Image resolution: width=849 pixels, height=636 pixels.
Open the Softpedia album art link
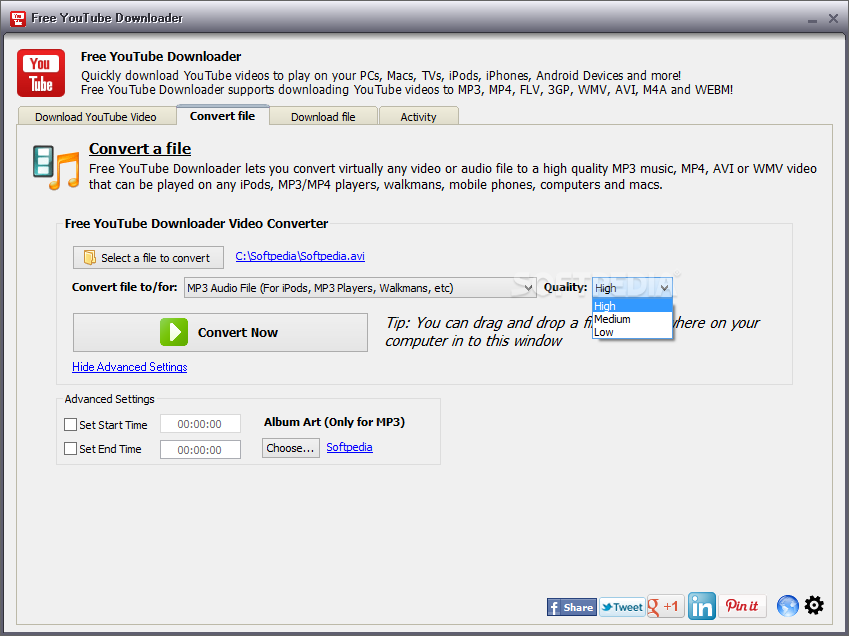349,447
